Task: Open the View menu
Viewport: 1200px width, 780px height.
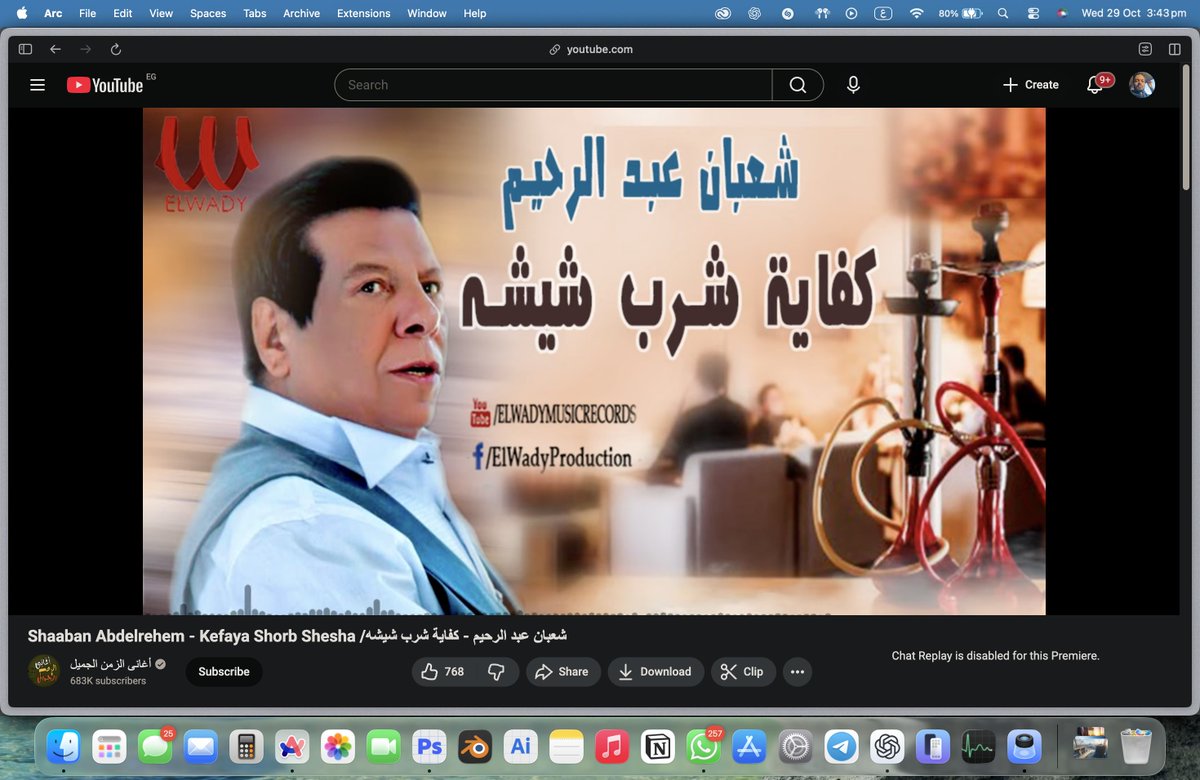Action: coord(161,13)
